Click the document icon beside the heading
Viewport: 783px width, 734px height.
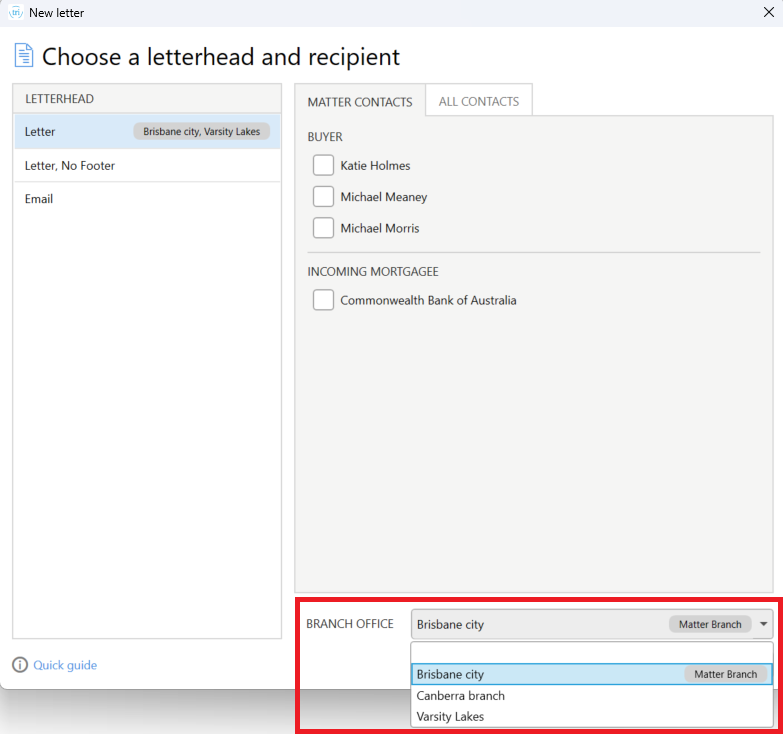[x=23, y=55]
